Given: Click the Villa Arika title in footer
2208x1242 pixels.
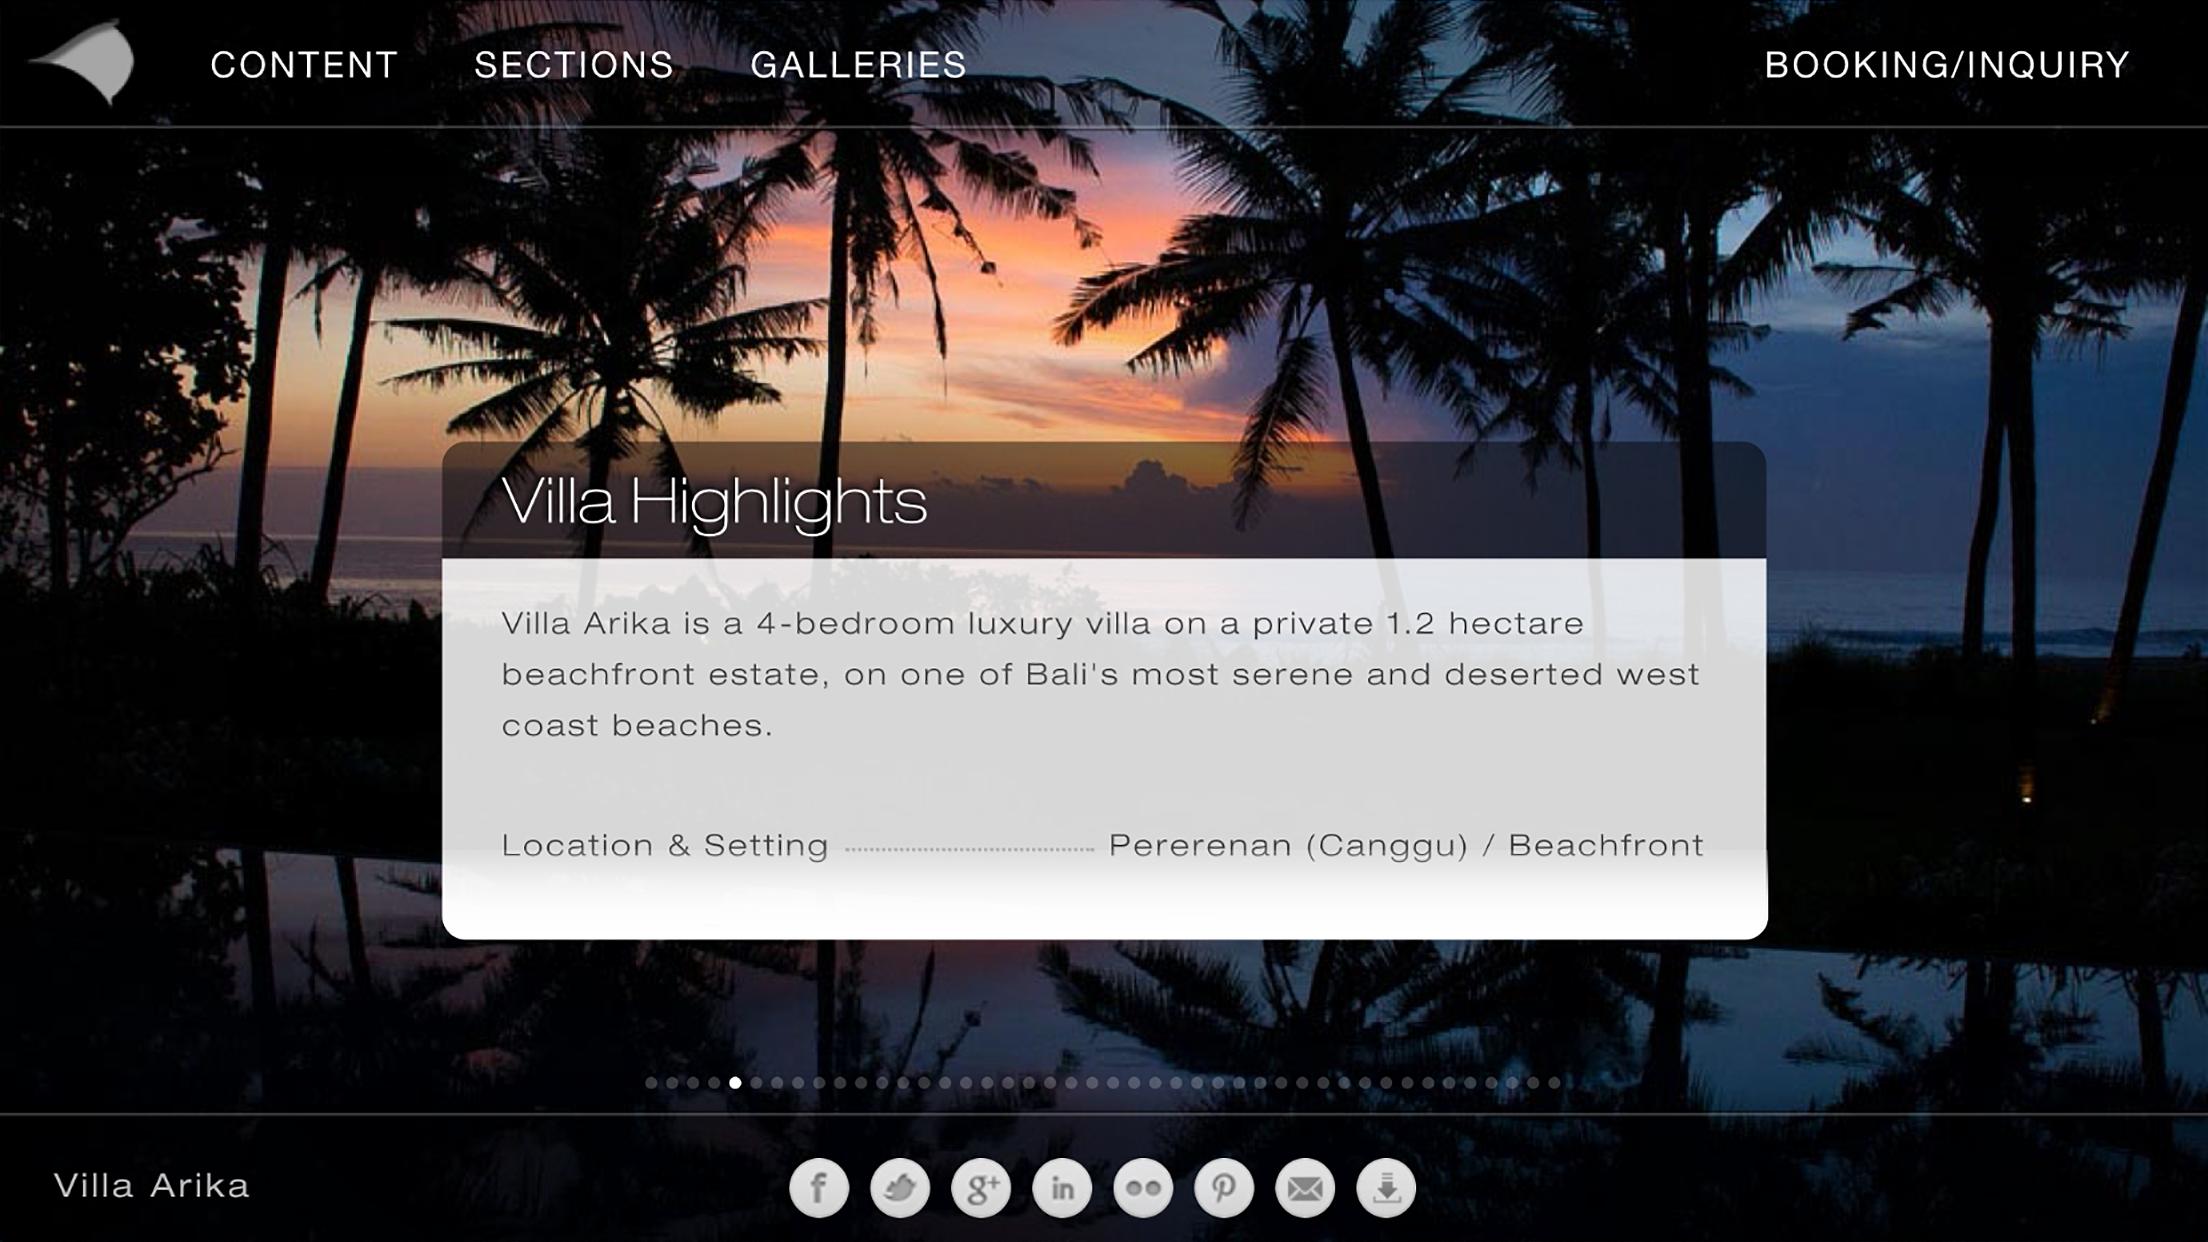Looking at the screenshot, I should pos(152,1186).
